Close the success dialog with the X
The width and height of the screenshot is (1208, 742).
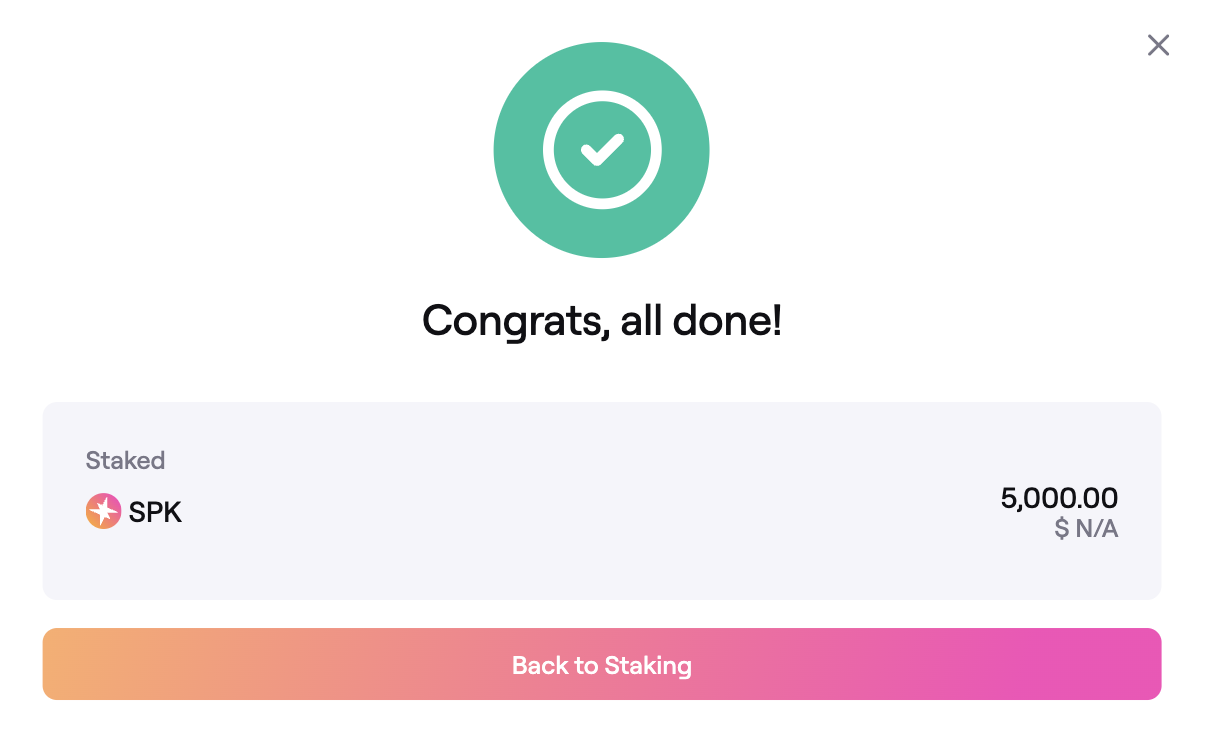tap(1158, 45)
